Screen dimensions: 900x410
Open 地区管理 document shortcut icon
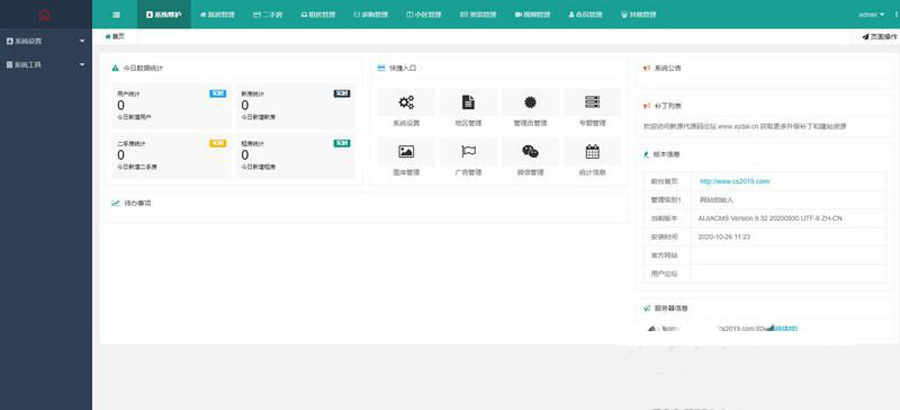click(468, 102)
